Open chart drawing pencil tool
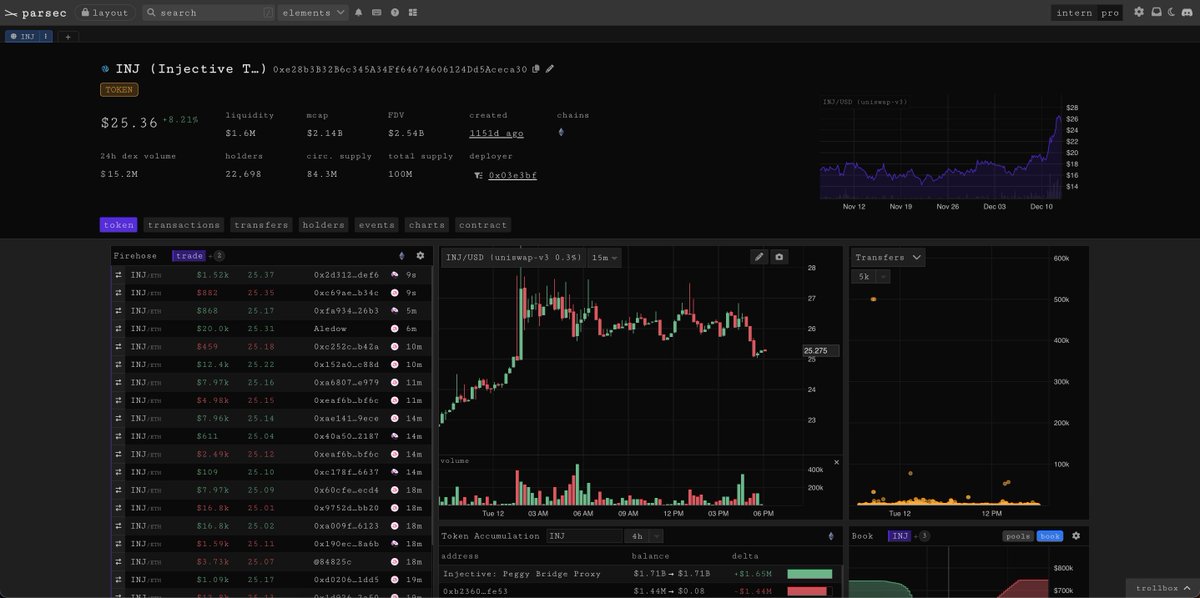 759,257
